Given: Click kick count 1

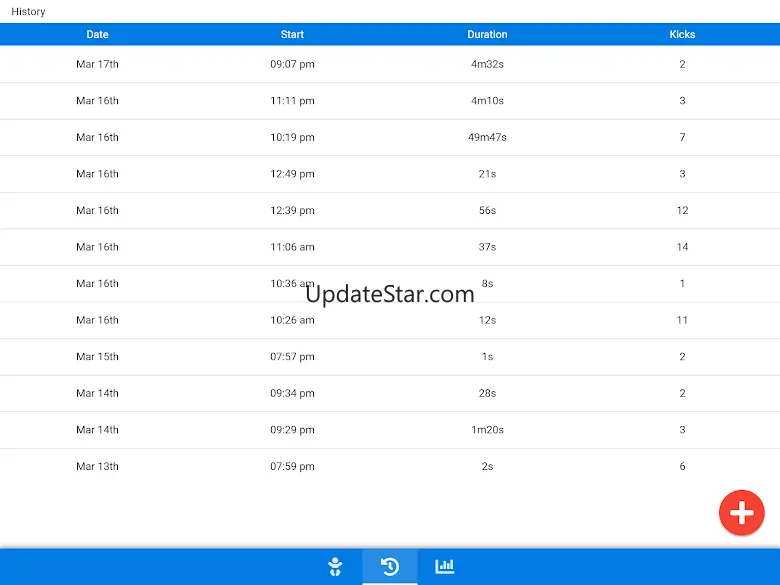Looking at the screenshot, I should [x=682, y=284].
